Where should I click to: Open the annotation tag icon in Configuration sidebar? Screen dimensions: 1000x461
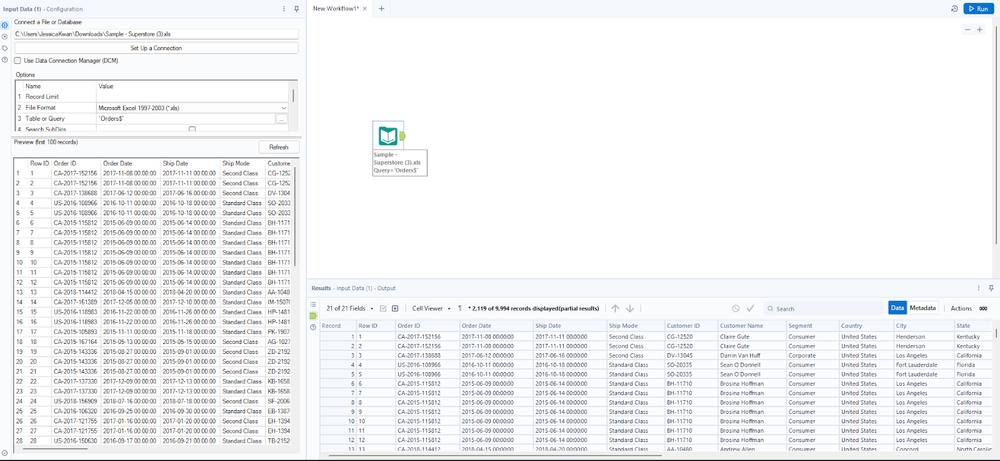pos(6,47)
